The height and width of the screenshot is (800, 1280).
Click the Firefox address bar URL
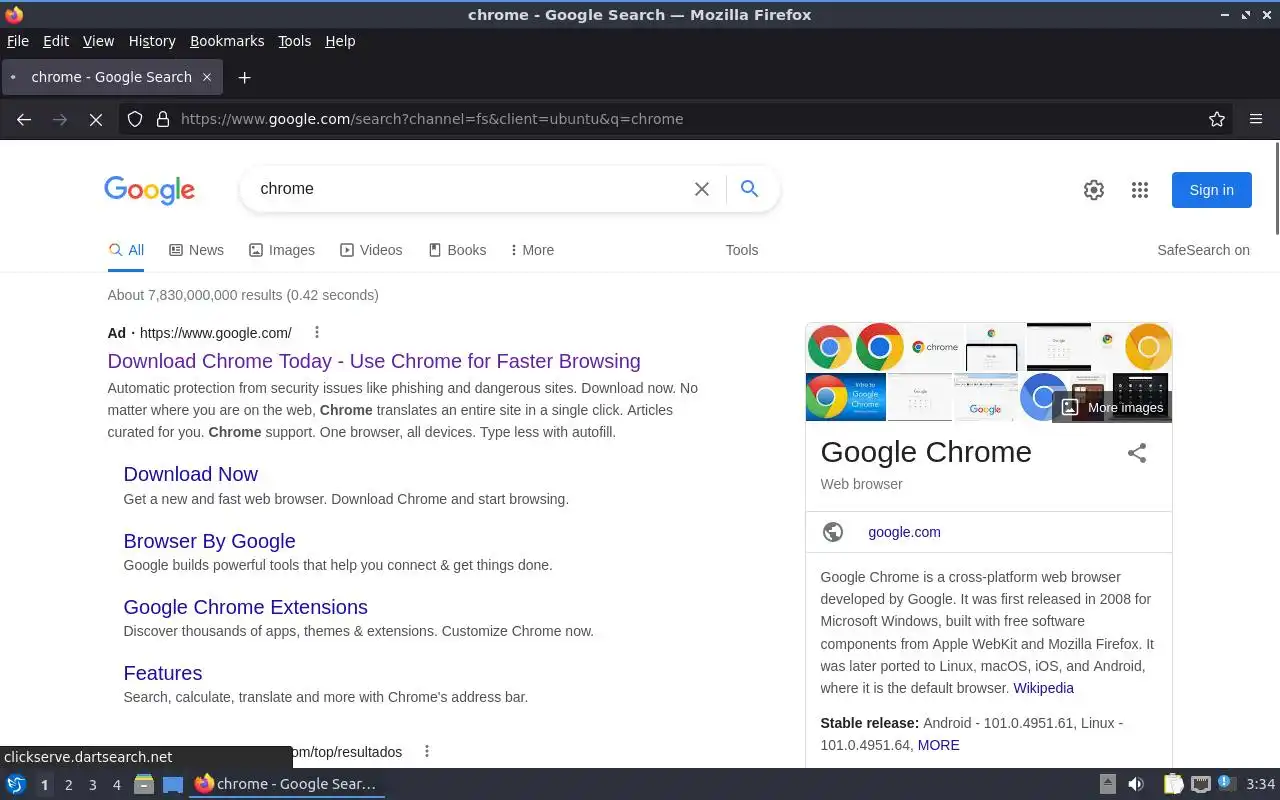point(432,119)
